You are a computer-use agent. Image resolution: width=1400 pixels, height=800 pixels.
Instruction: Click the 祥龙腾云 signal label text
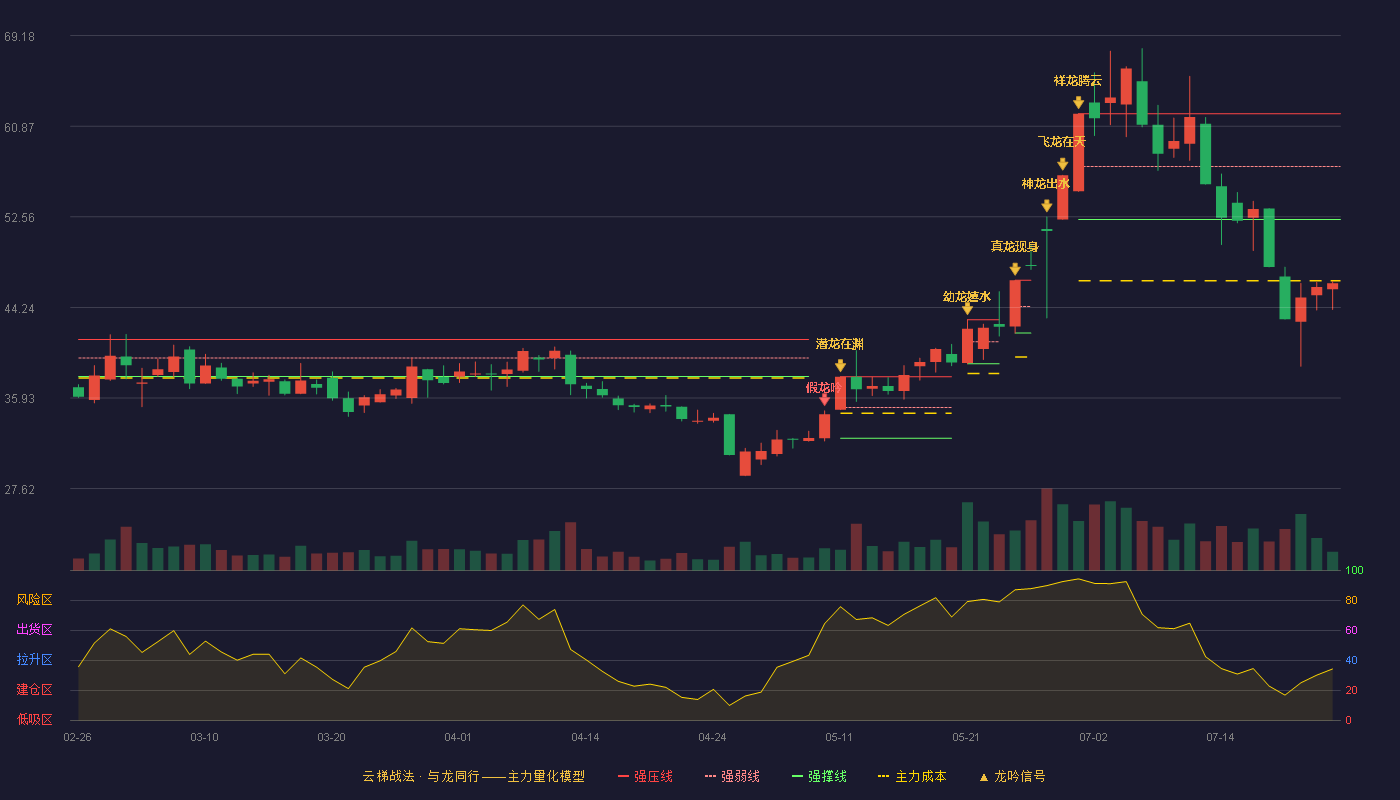[1078, 81]
